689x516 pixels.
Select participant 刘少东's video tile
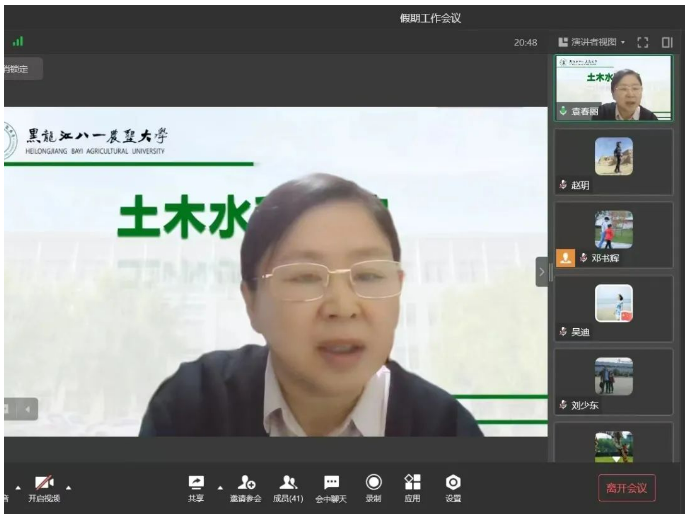pyautogui.click(x=613, y=381)
